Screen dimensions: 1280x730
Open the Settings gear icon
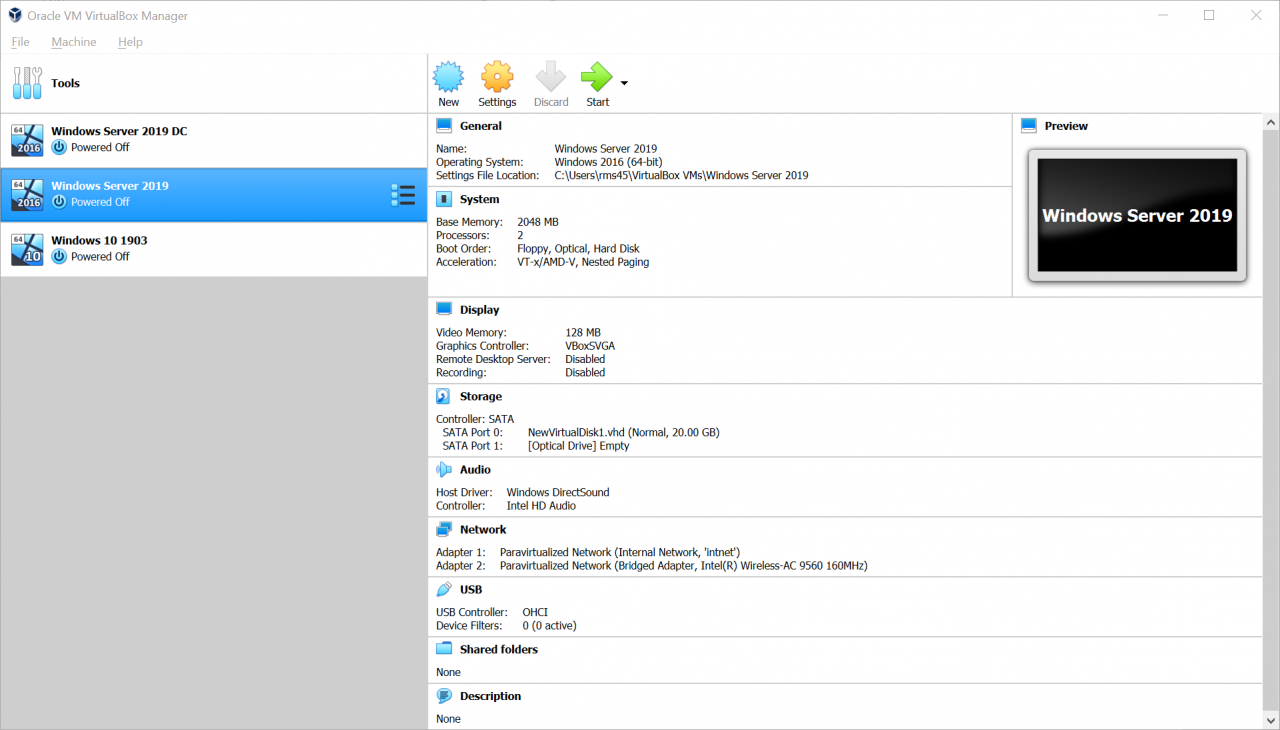[497, 78]
